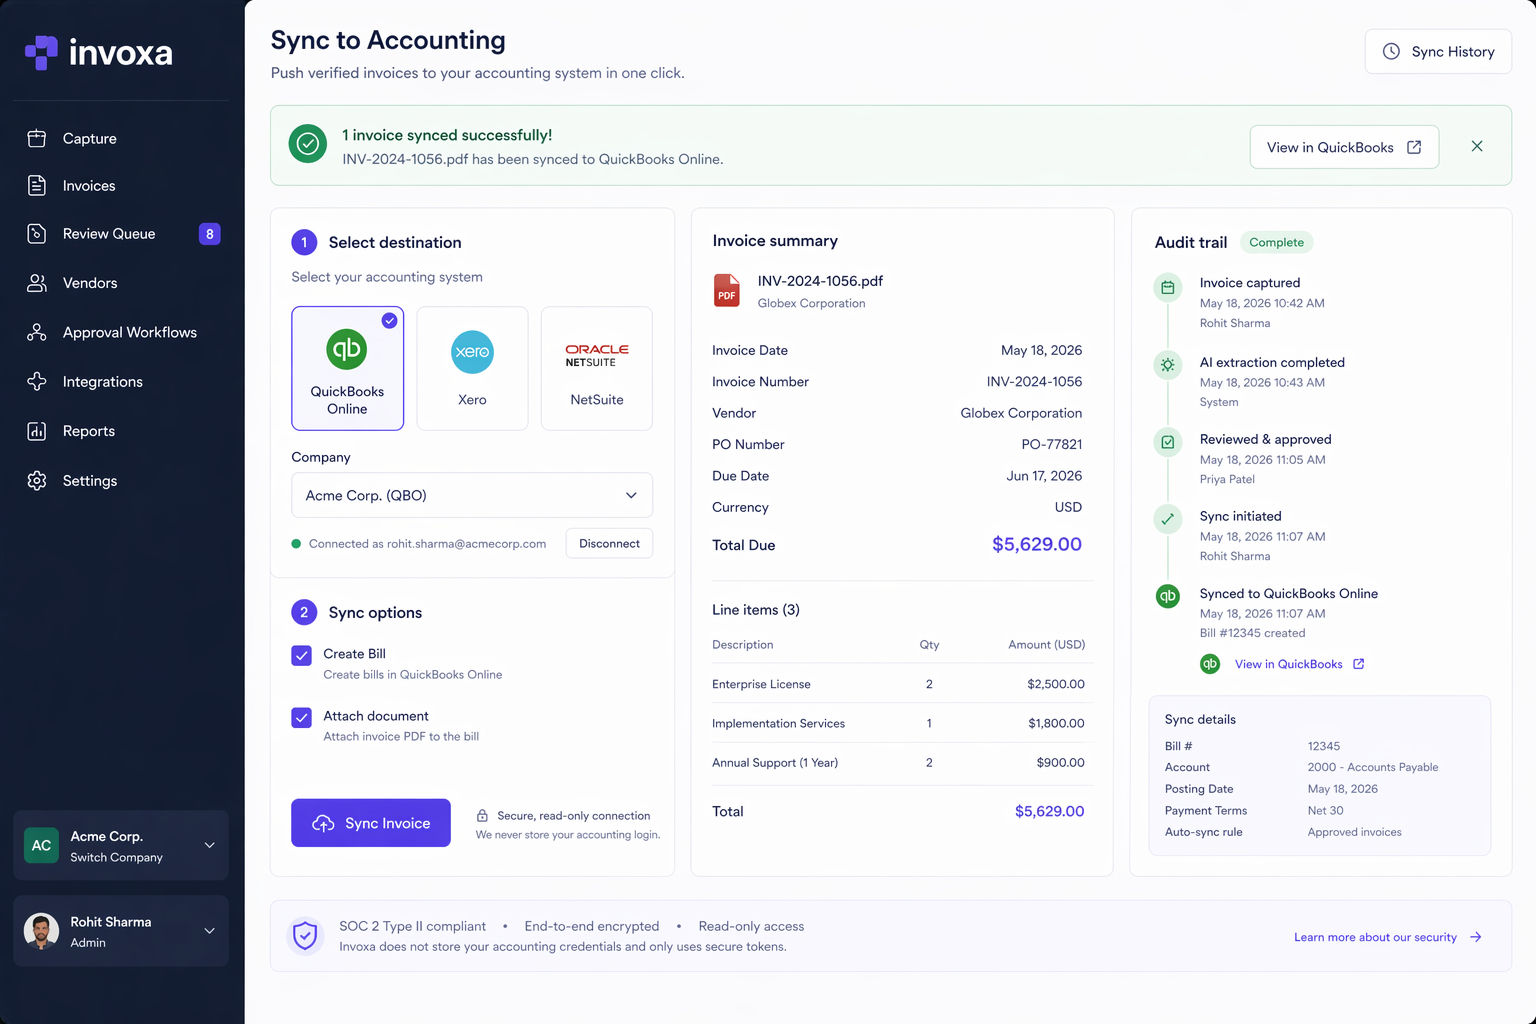Click the Bill #12345 created text
The height and width of the screenshot is (1024, 1536).
point(1253,633)
